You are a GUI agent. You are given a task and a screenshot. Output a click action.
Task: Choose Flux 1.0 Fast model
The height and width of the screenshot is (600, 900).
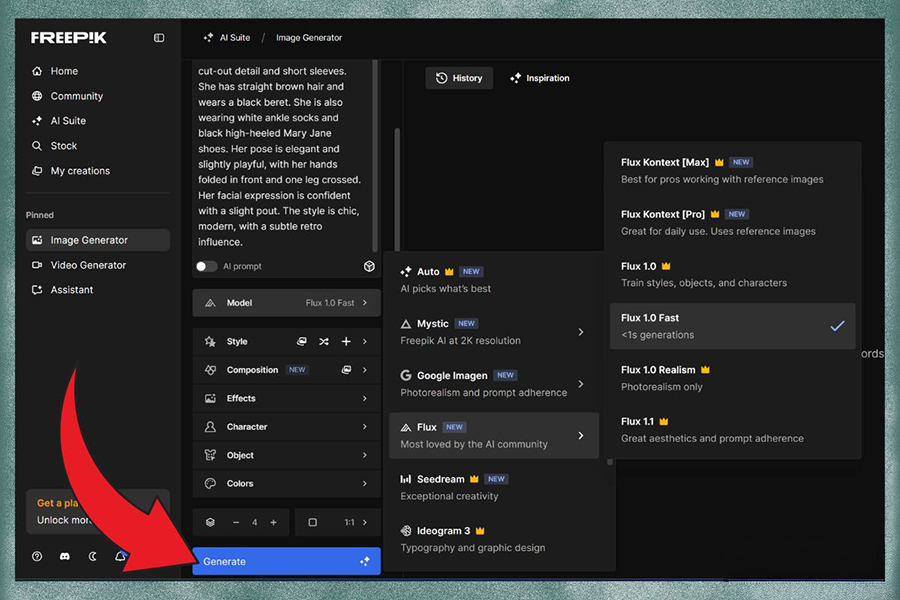point(732,326)
